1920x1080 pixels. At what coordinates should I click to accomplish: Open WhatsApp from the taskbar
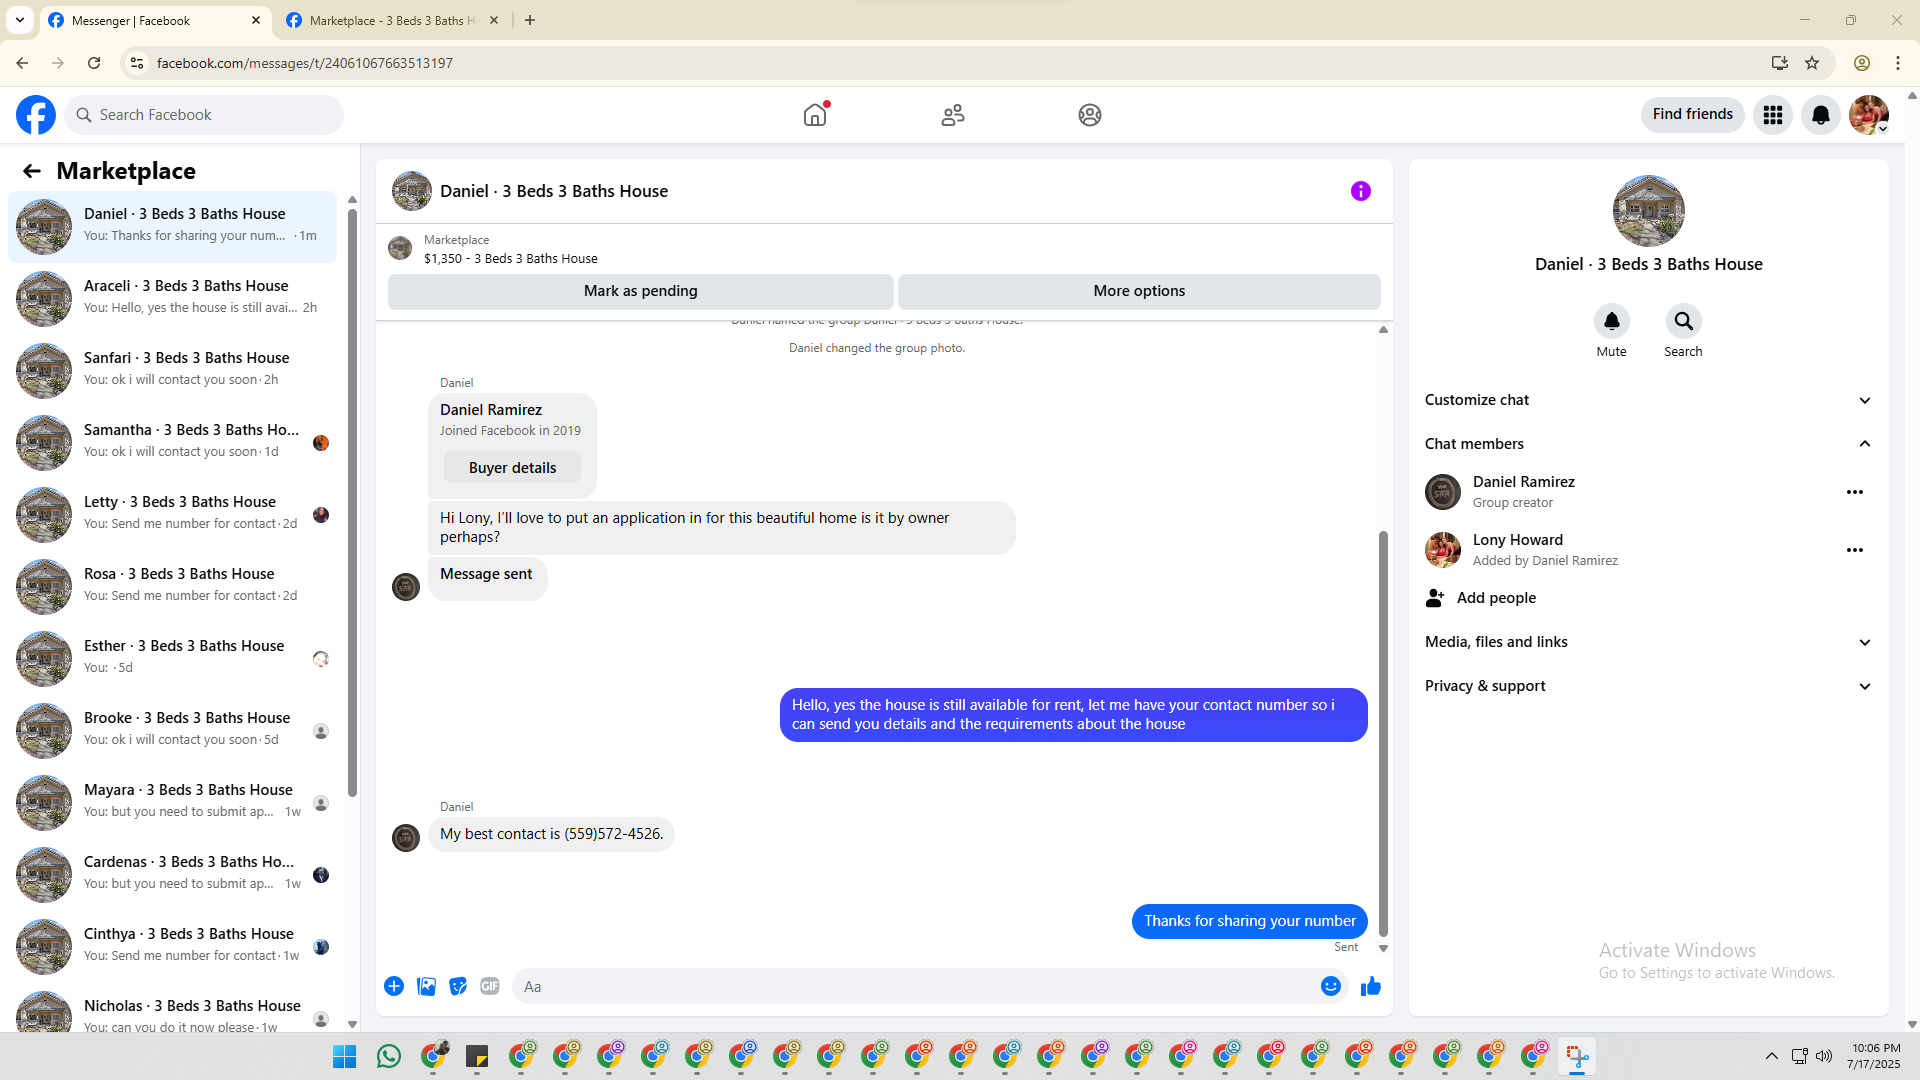coord(389,1056)
